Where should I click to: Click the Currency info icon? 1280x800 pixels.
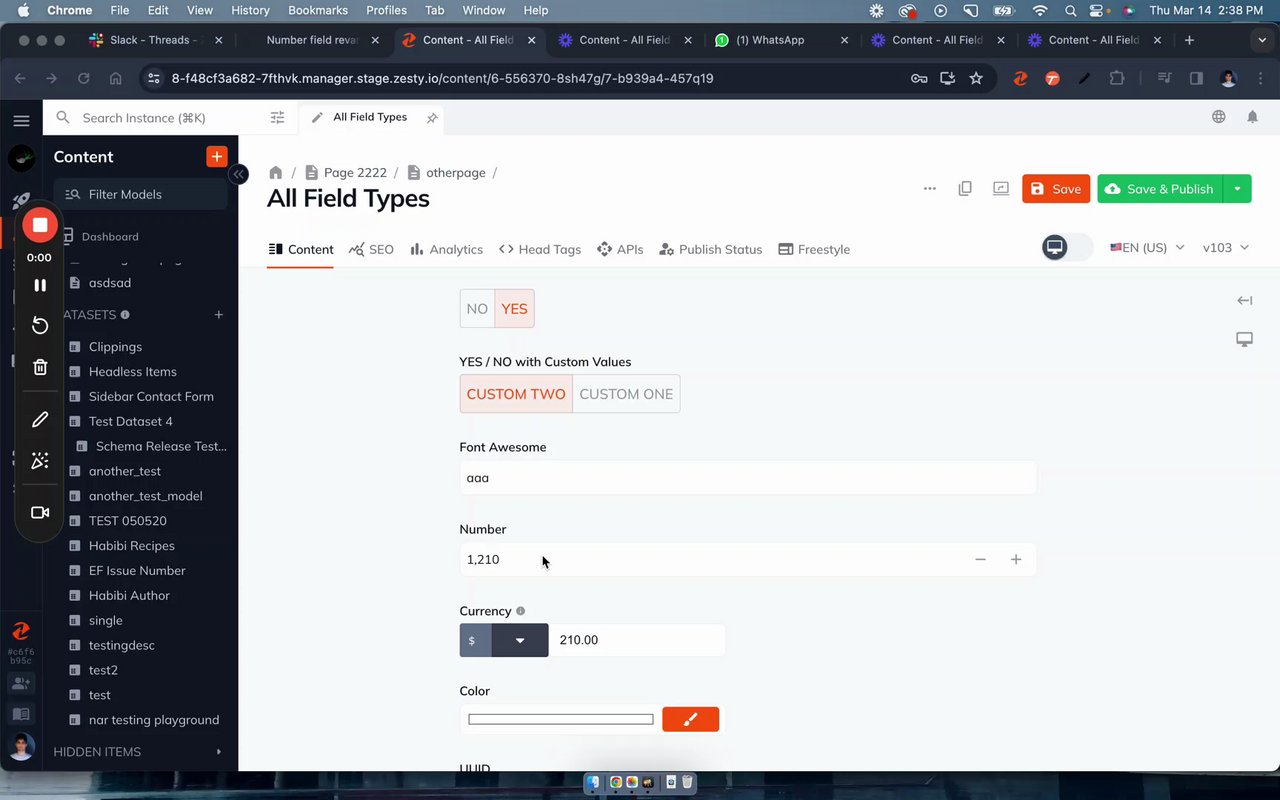[520, 611]
